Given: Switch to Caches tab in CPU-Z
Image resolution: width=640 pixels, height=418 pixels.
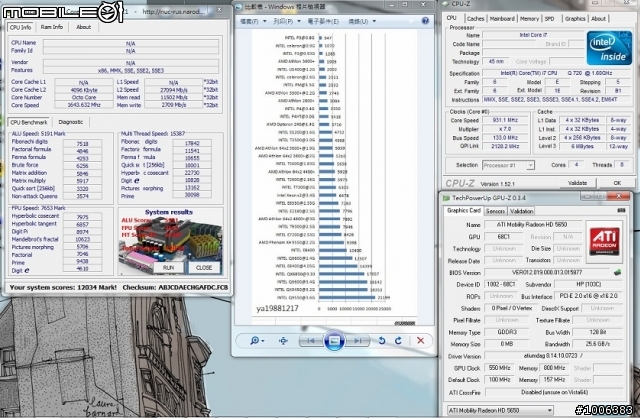Looking at the screenshot, I should tap(476, 19).
